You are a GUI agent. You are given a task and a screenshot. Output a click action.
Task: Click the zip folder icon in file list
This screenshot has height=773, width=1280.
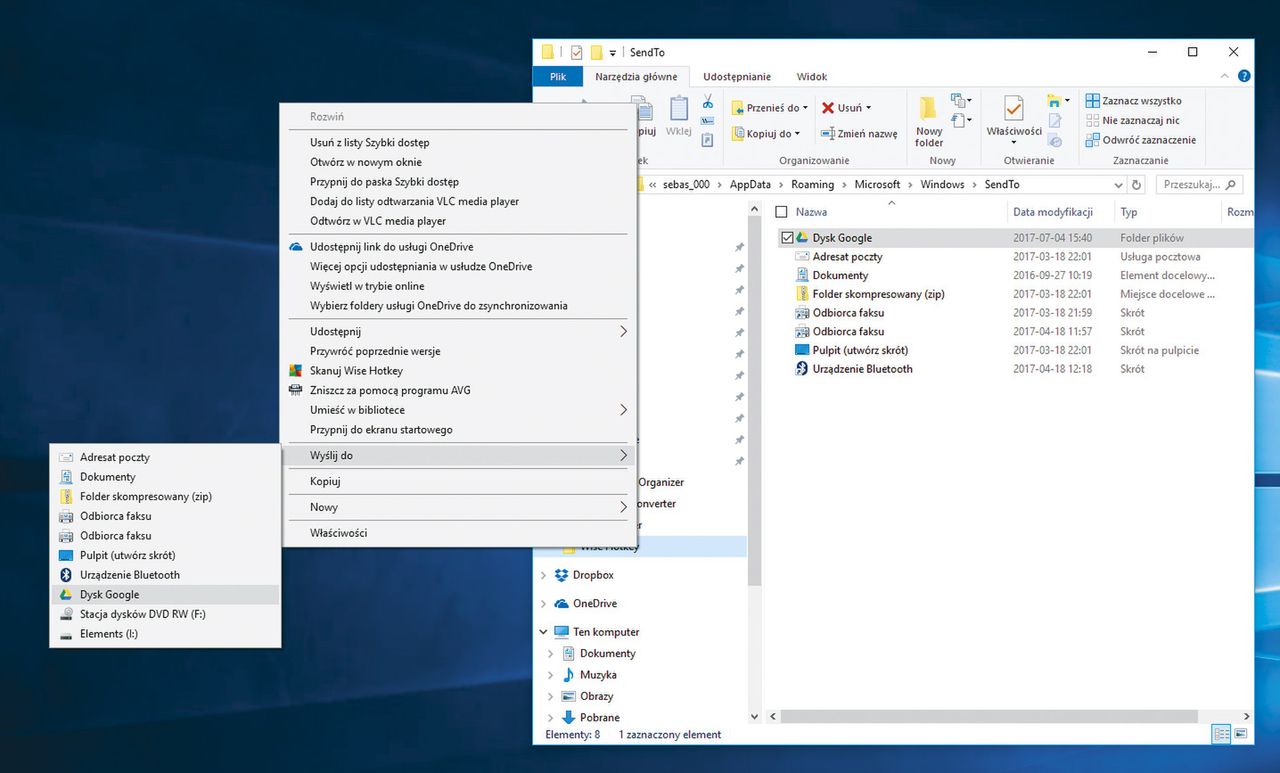pyautogui.click(x=802, y=294)
